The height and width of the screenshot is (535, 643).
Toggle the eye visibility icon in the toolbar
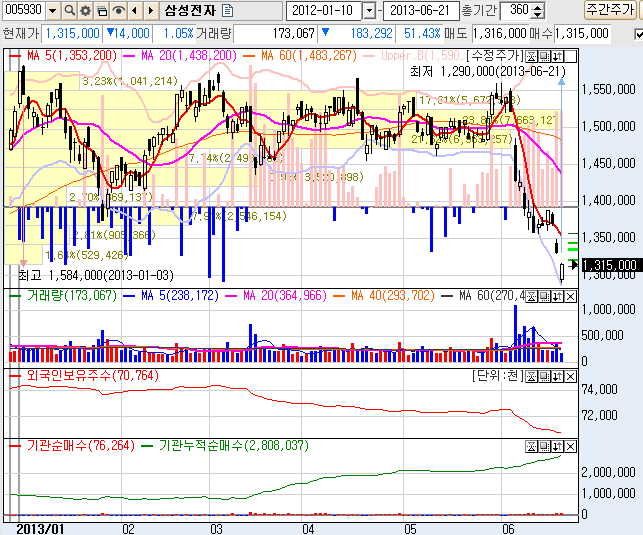point(118,10)
